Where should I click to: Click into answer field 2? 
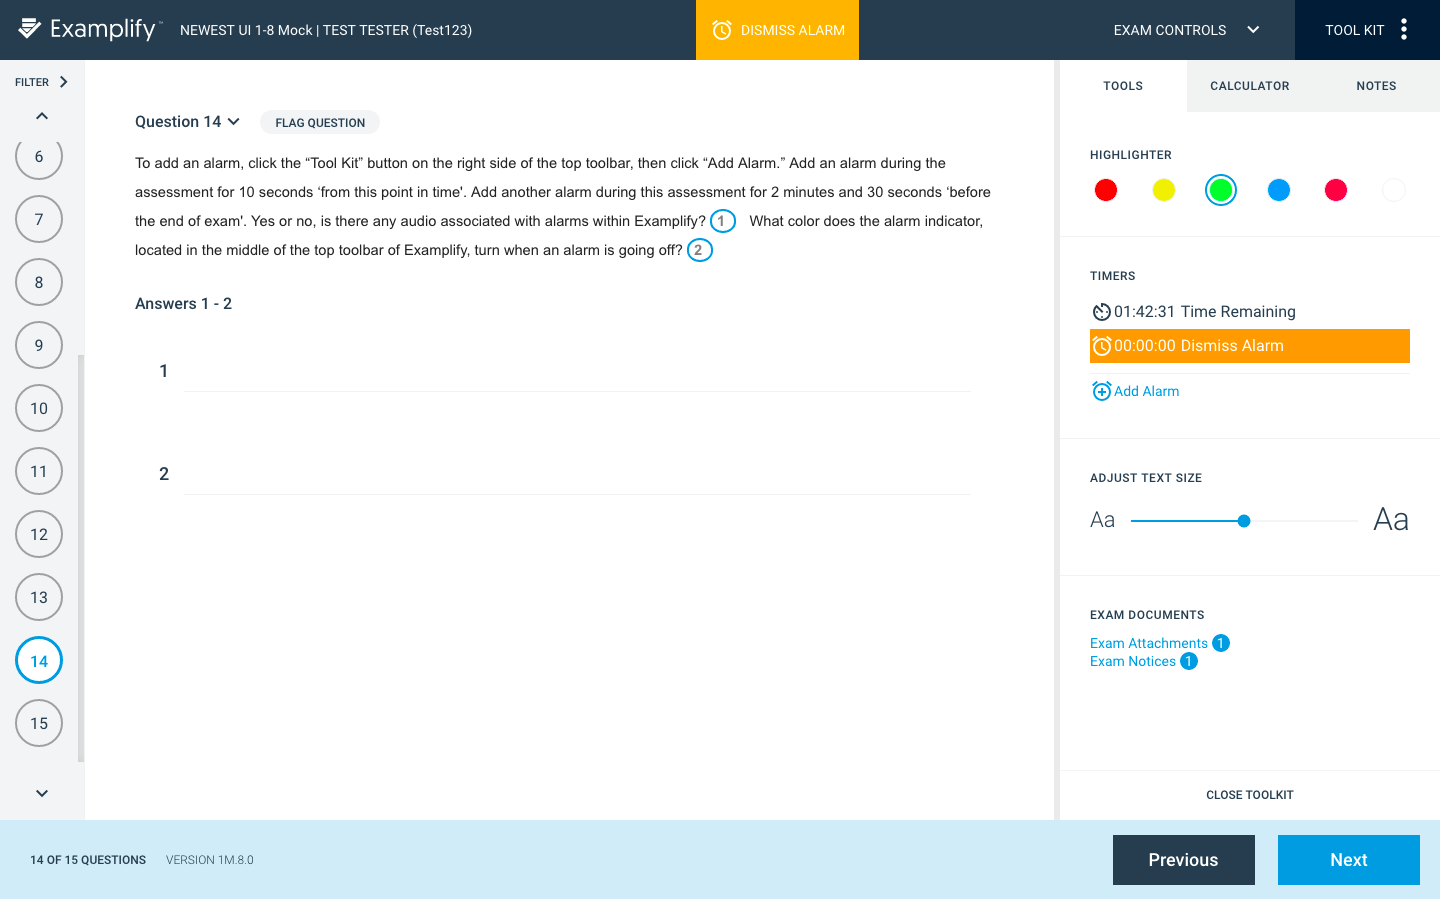(577, 474)
